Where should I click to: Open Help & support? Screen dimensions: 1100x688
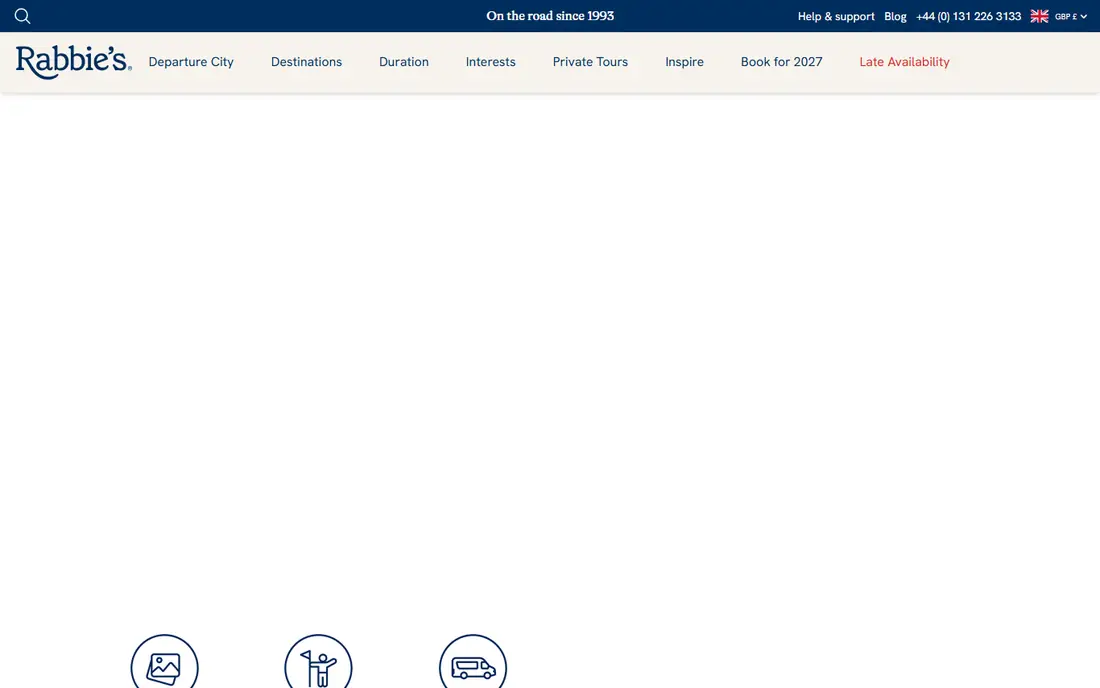836,16
